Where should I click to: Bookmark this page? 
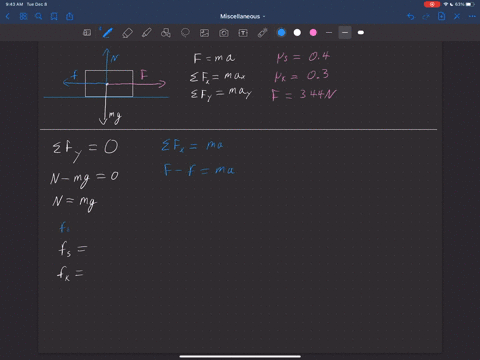click(x=54, y=16)
